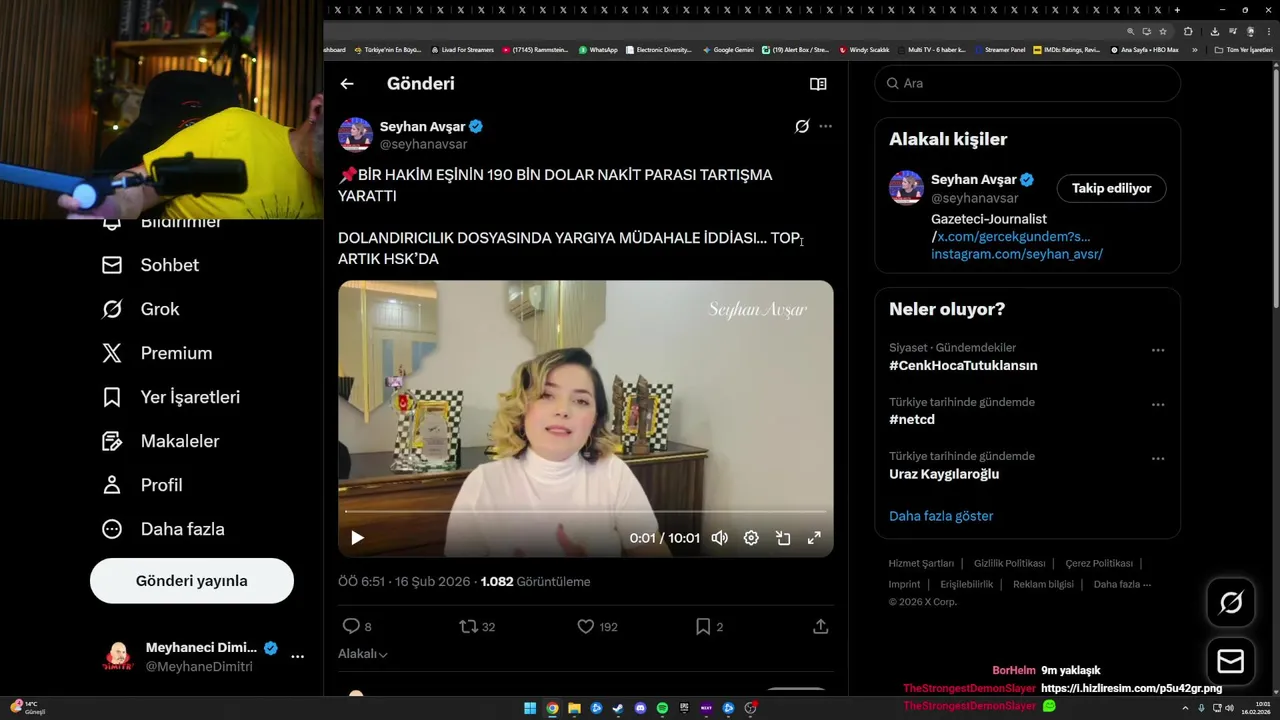
Task: Open Ana Sayfa HBO Max bookmark
Action: coord(1145,50)
